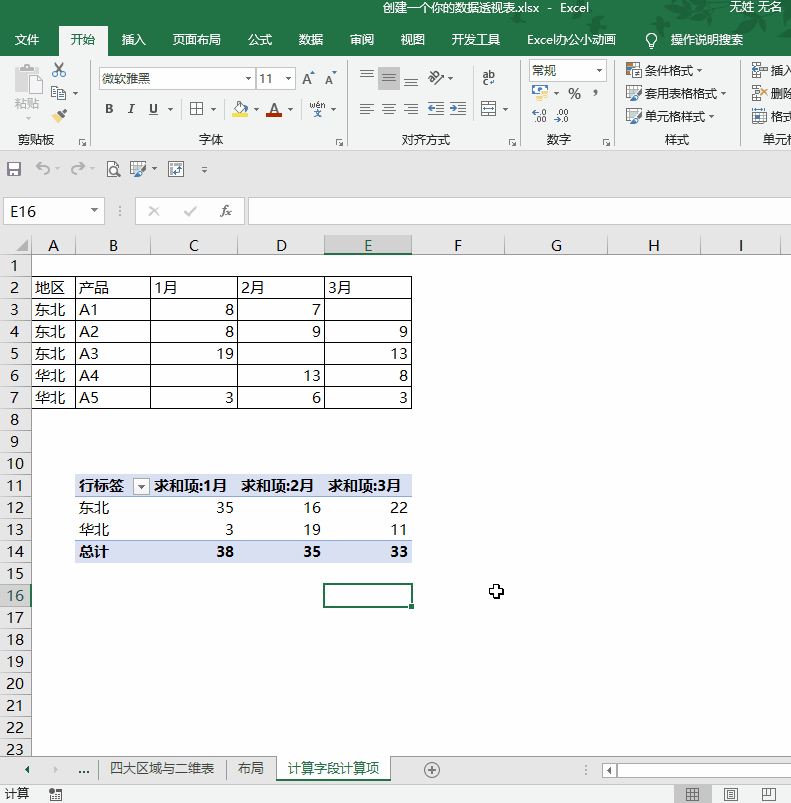
Task: Increase decimal places
Action: pyautogui.click(x=539, y=116)
